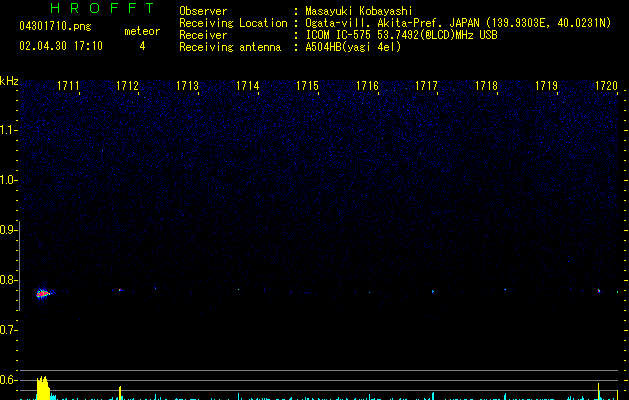Click the yellow power spike under 1712

[x=120, y=393]
